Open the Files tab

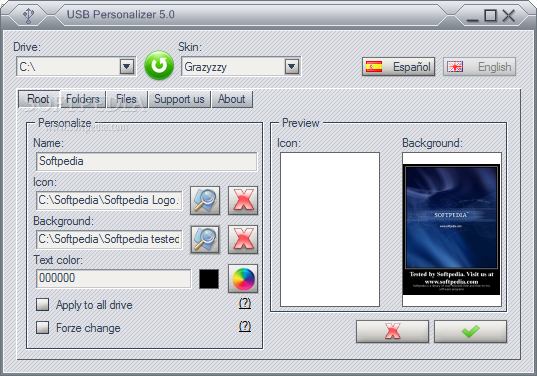coord(127,99)
